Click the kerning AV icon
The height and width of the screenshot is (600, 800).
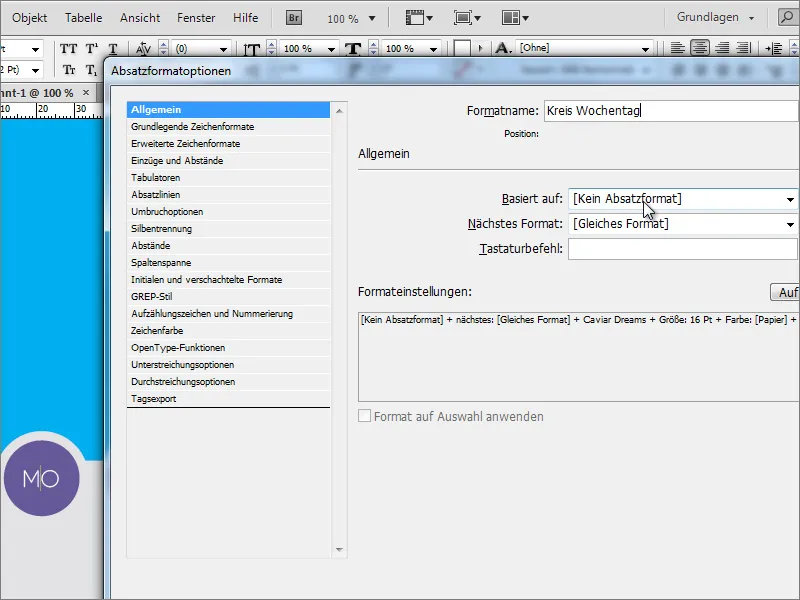point(143,49)
